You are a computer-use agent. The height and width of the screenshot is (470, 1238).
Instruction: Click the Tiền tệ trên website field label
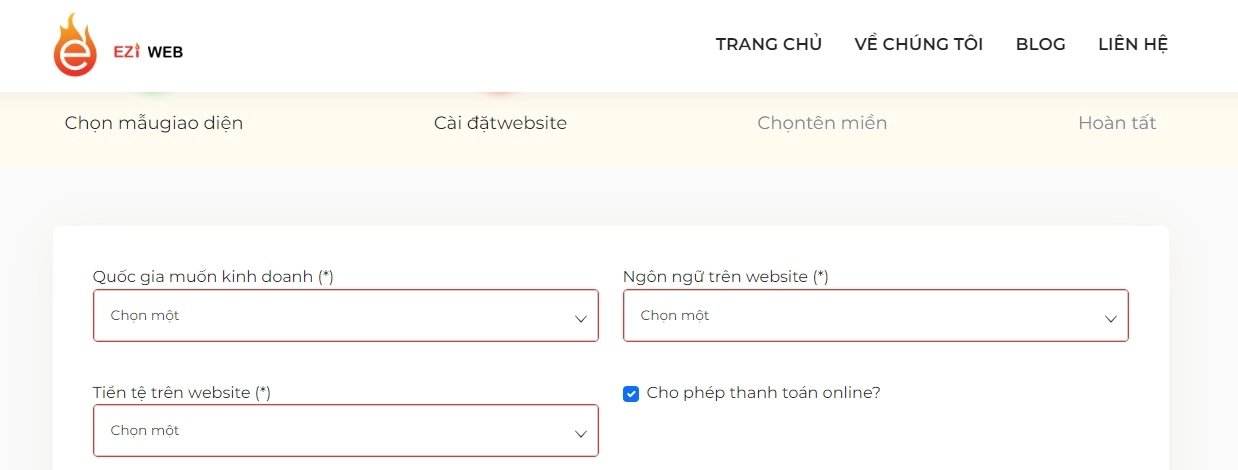click(181, 393)
